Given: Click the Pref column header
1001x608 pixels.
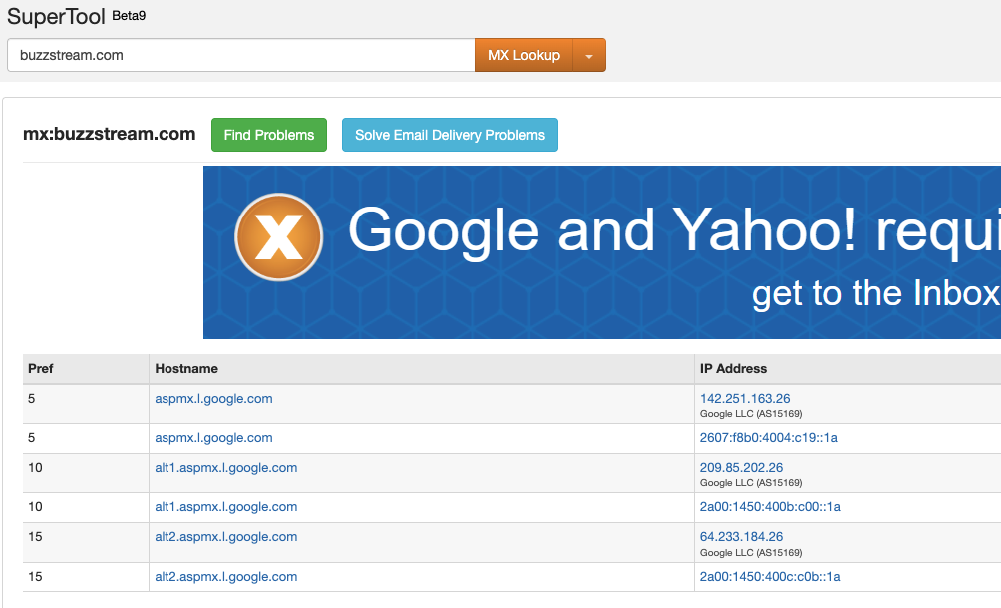Looking at the screenshot, I should click(41, 369).
